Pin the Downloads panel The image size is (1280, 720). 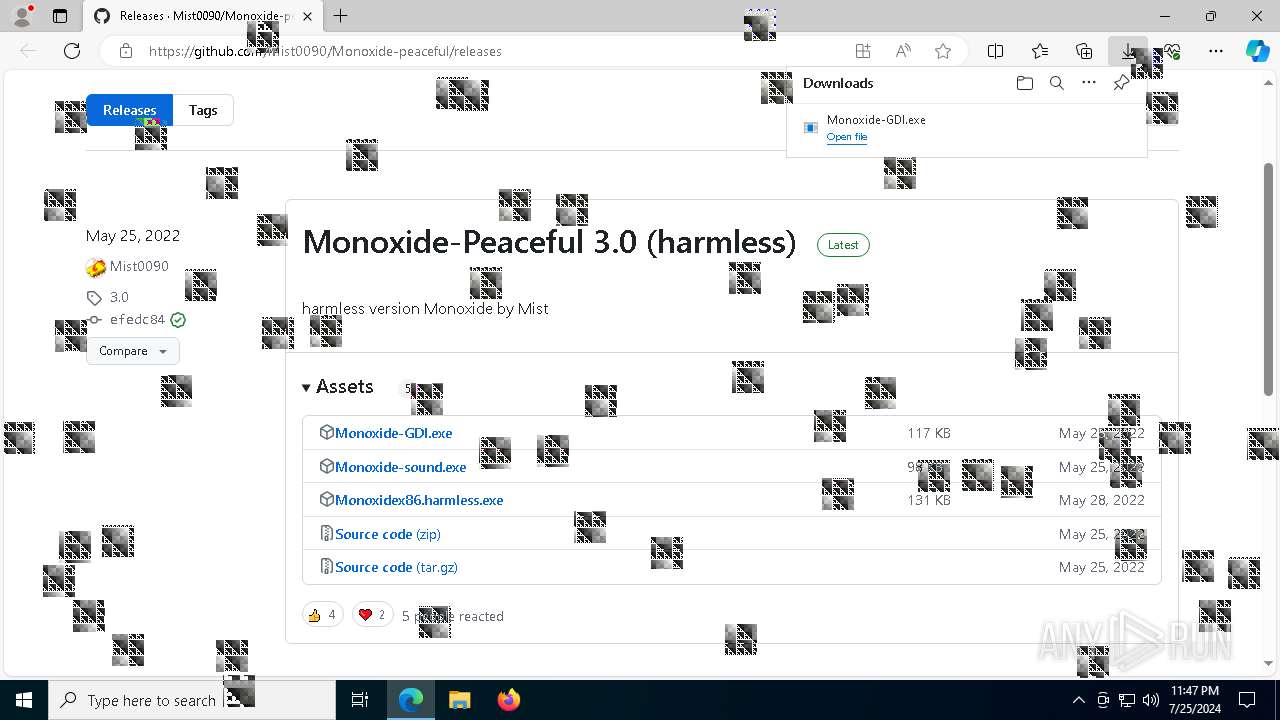[1121, 83]
